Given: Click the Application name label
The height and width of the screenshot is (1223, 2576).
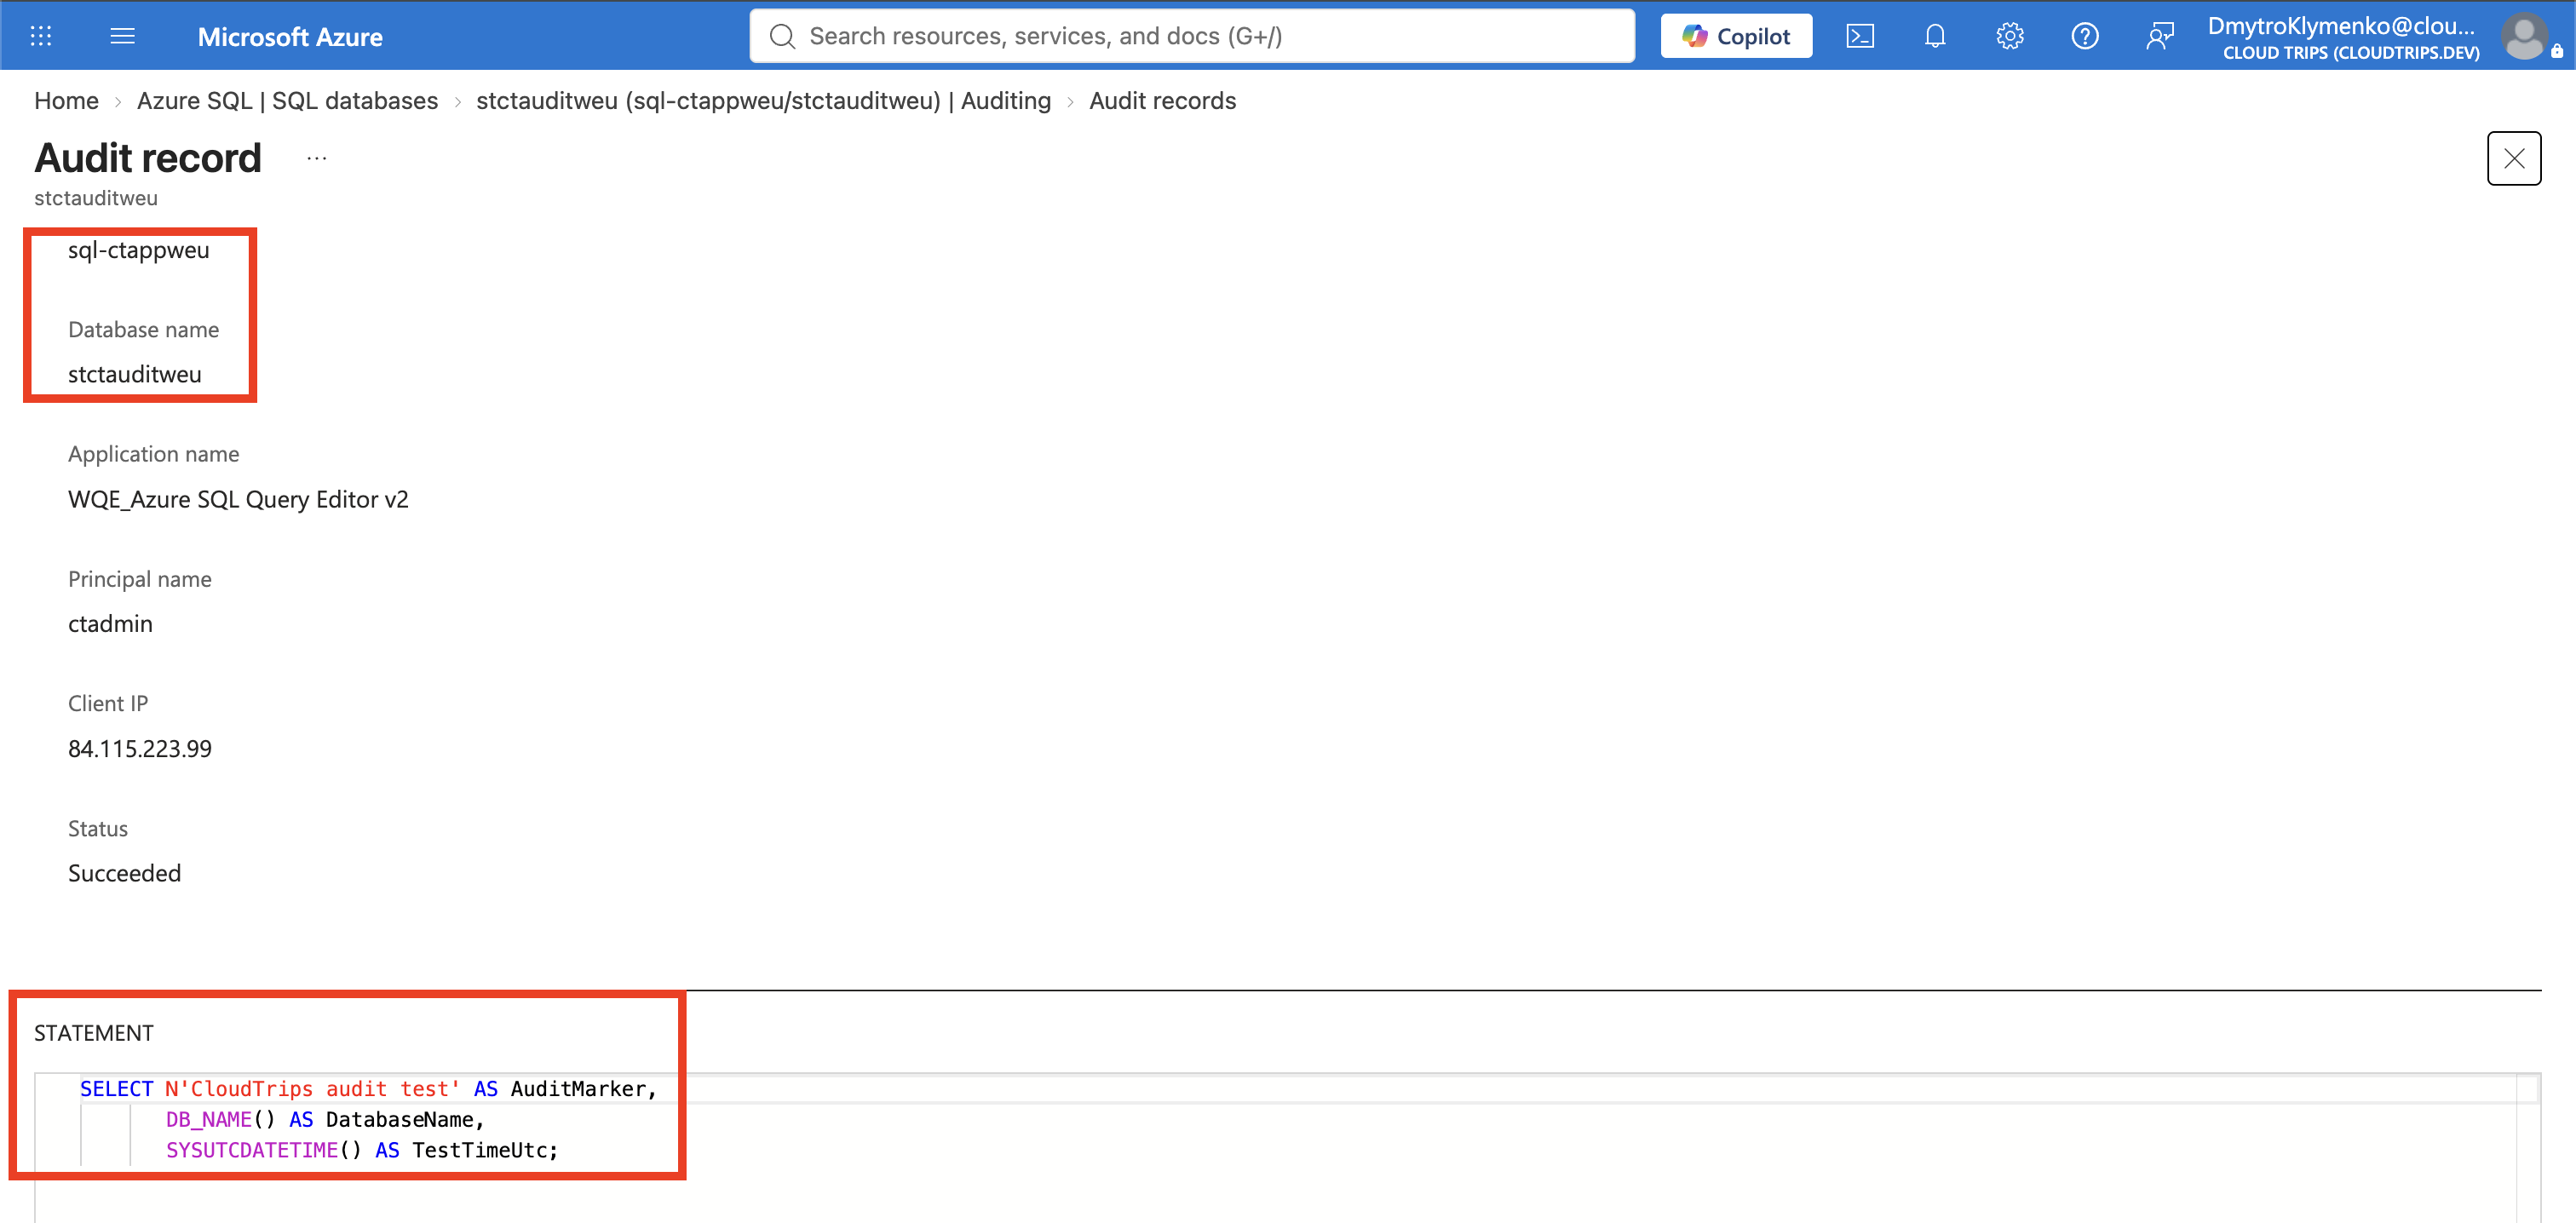Looking at the screenshot, I should click(153, 454).
